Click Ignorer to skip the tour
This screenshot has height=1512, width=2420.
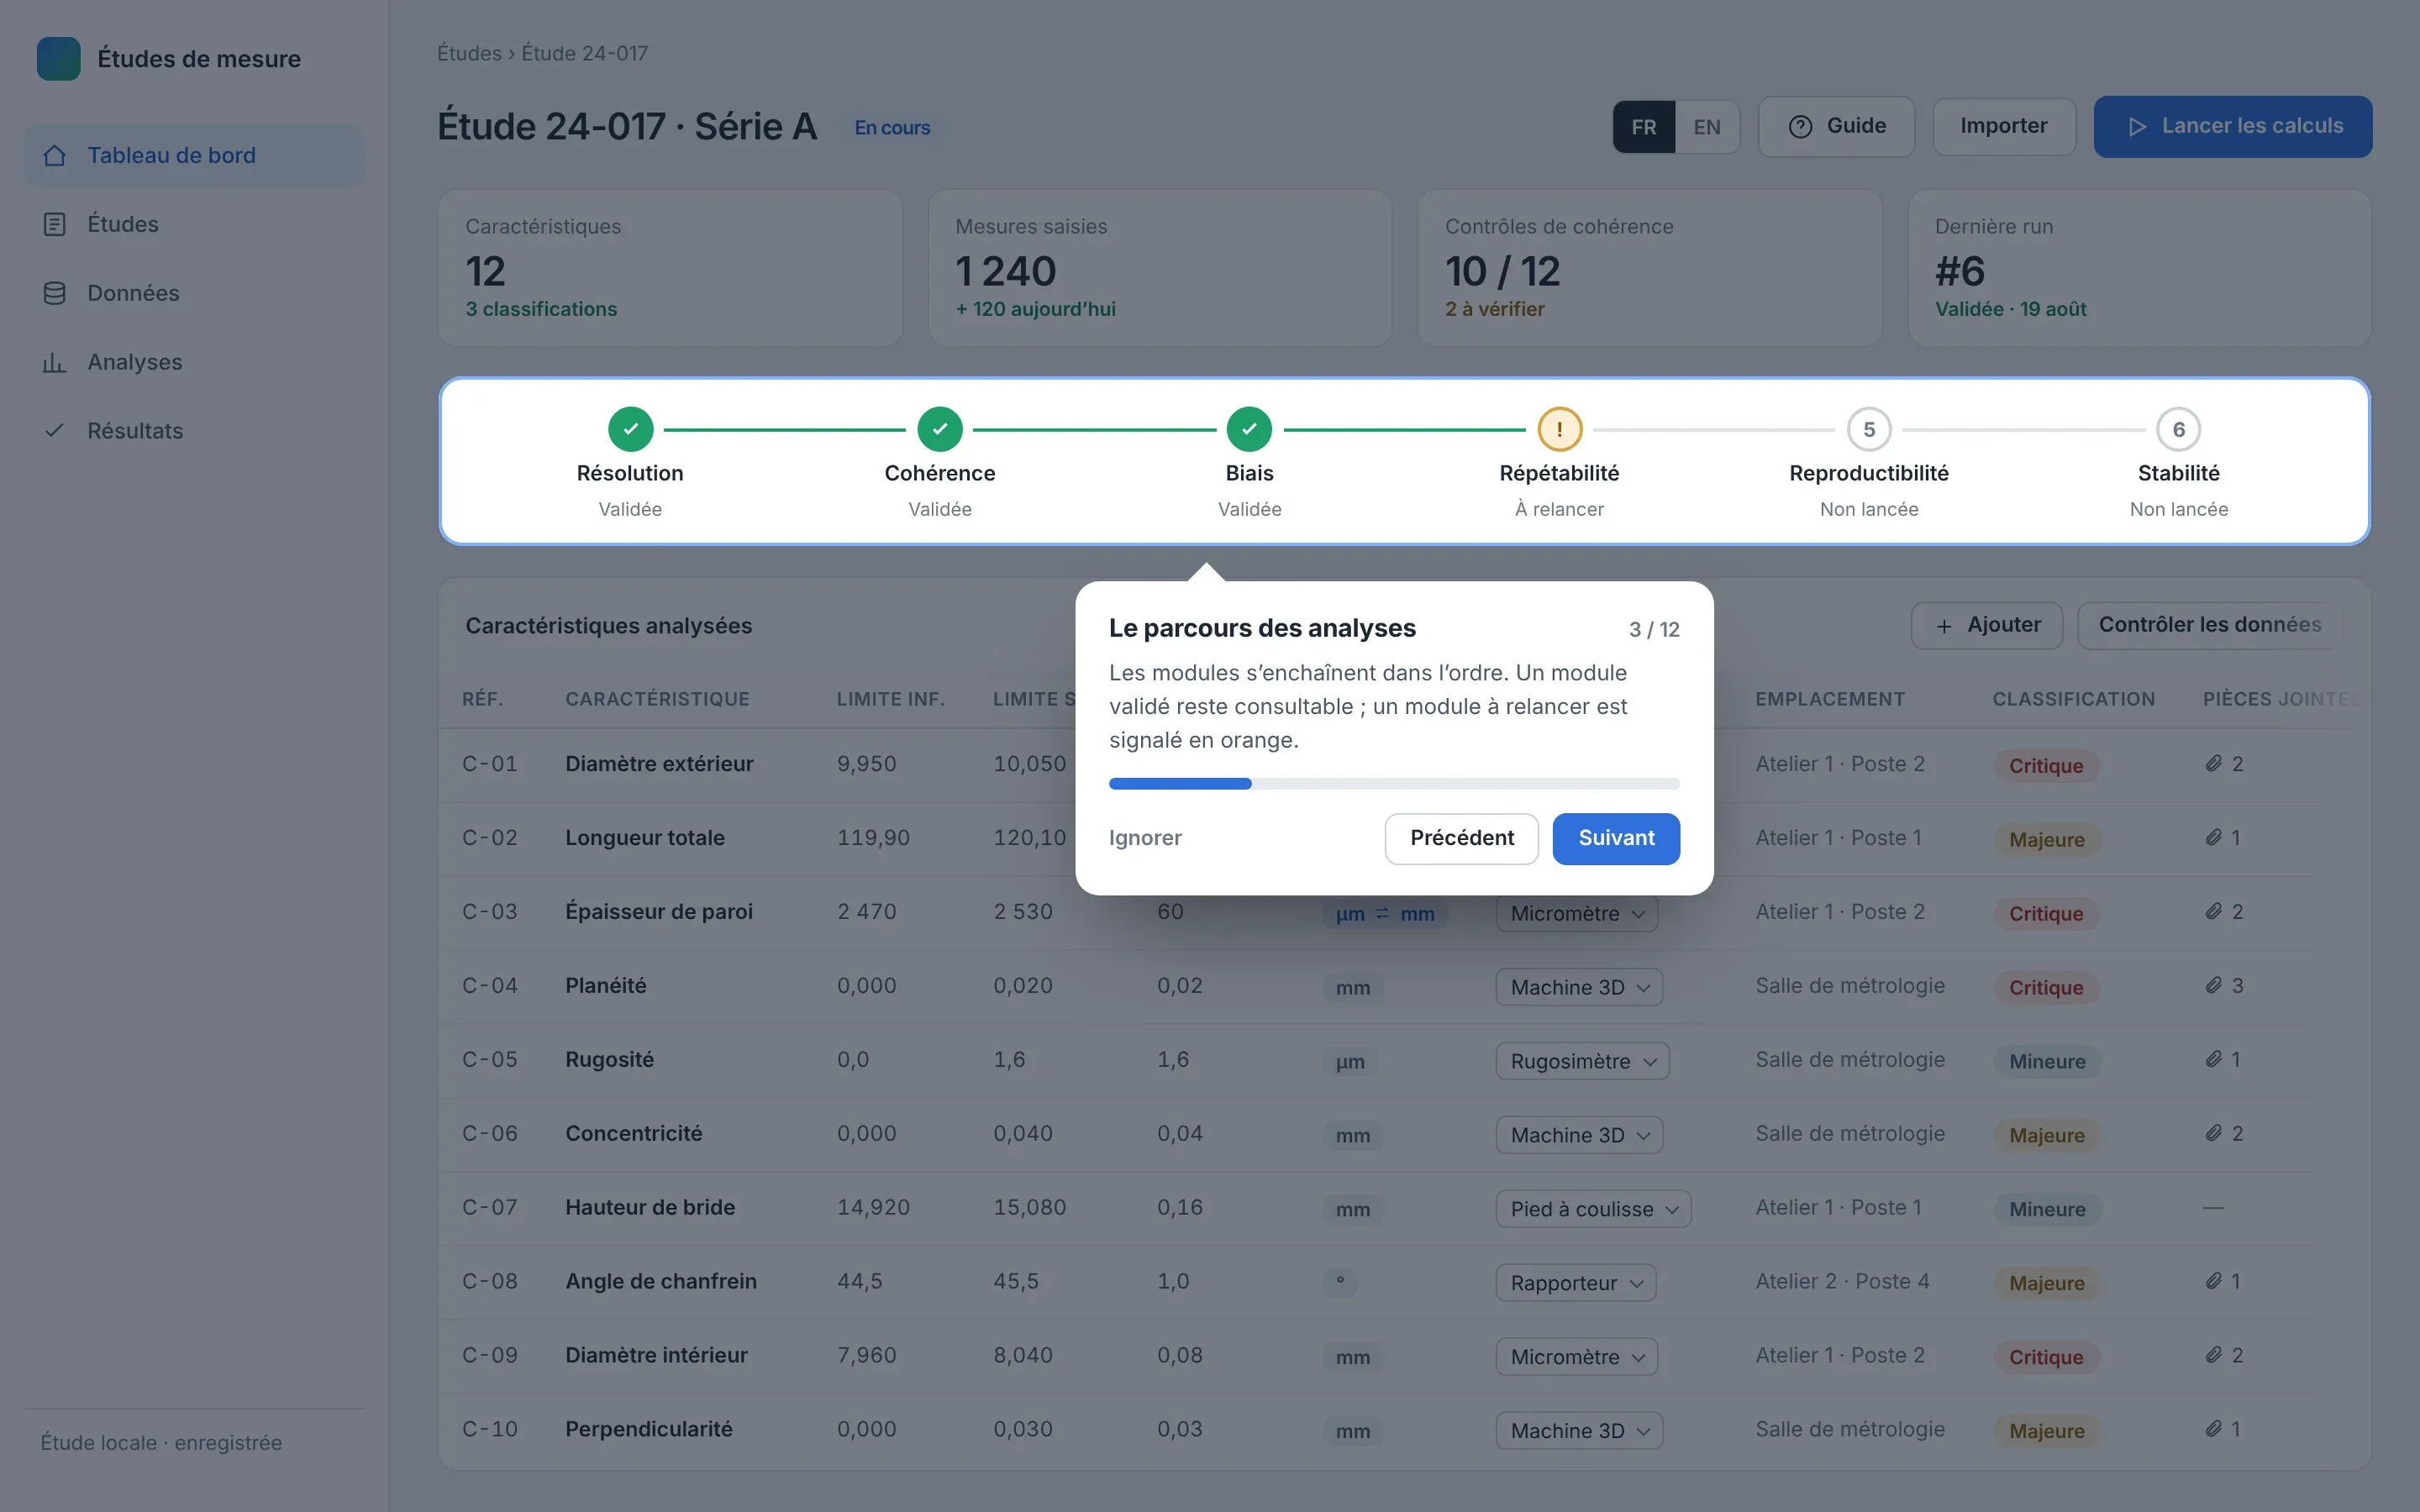pyautogui.click(x=1145, y=838)
